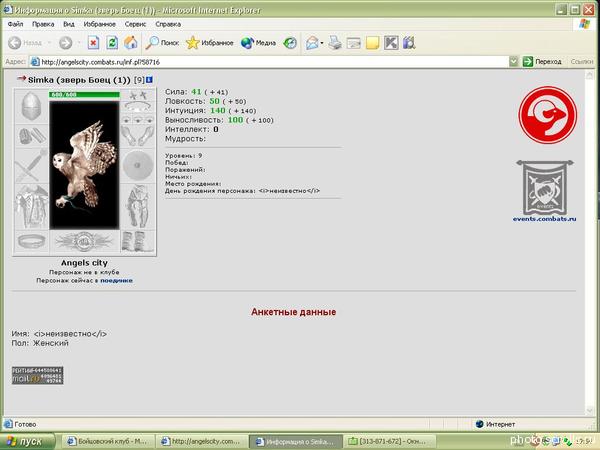600x450 pixels.
Task: Click the helmet equipment slot
Action: pos(31,106)
